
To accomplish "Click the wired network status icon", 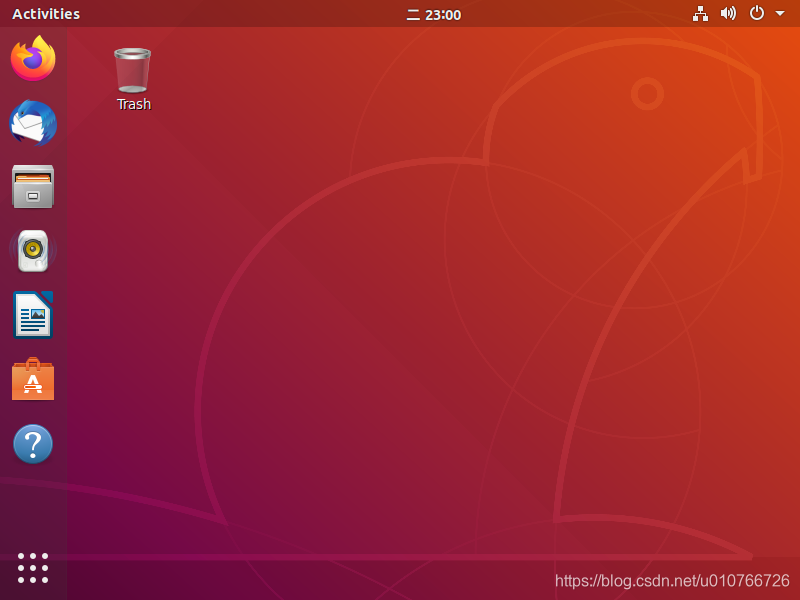I will point(700,14).
